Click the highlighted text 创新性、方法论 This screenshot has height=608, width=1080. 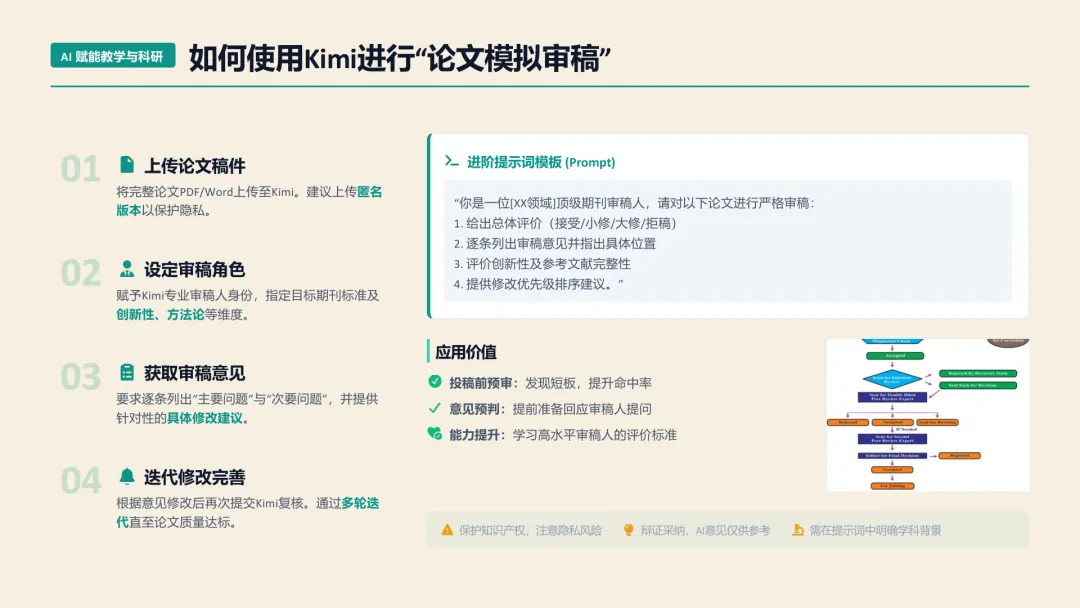coord(160,315)
